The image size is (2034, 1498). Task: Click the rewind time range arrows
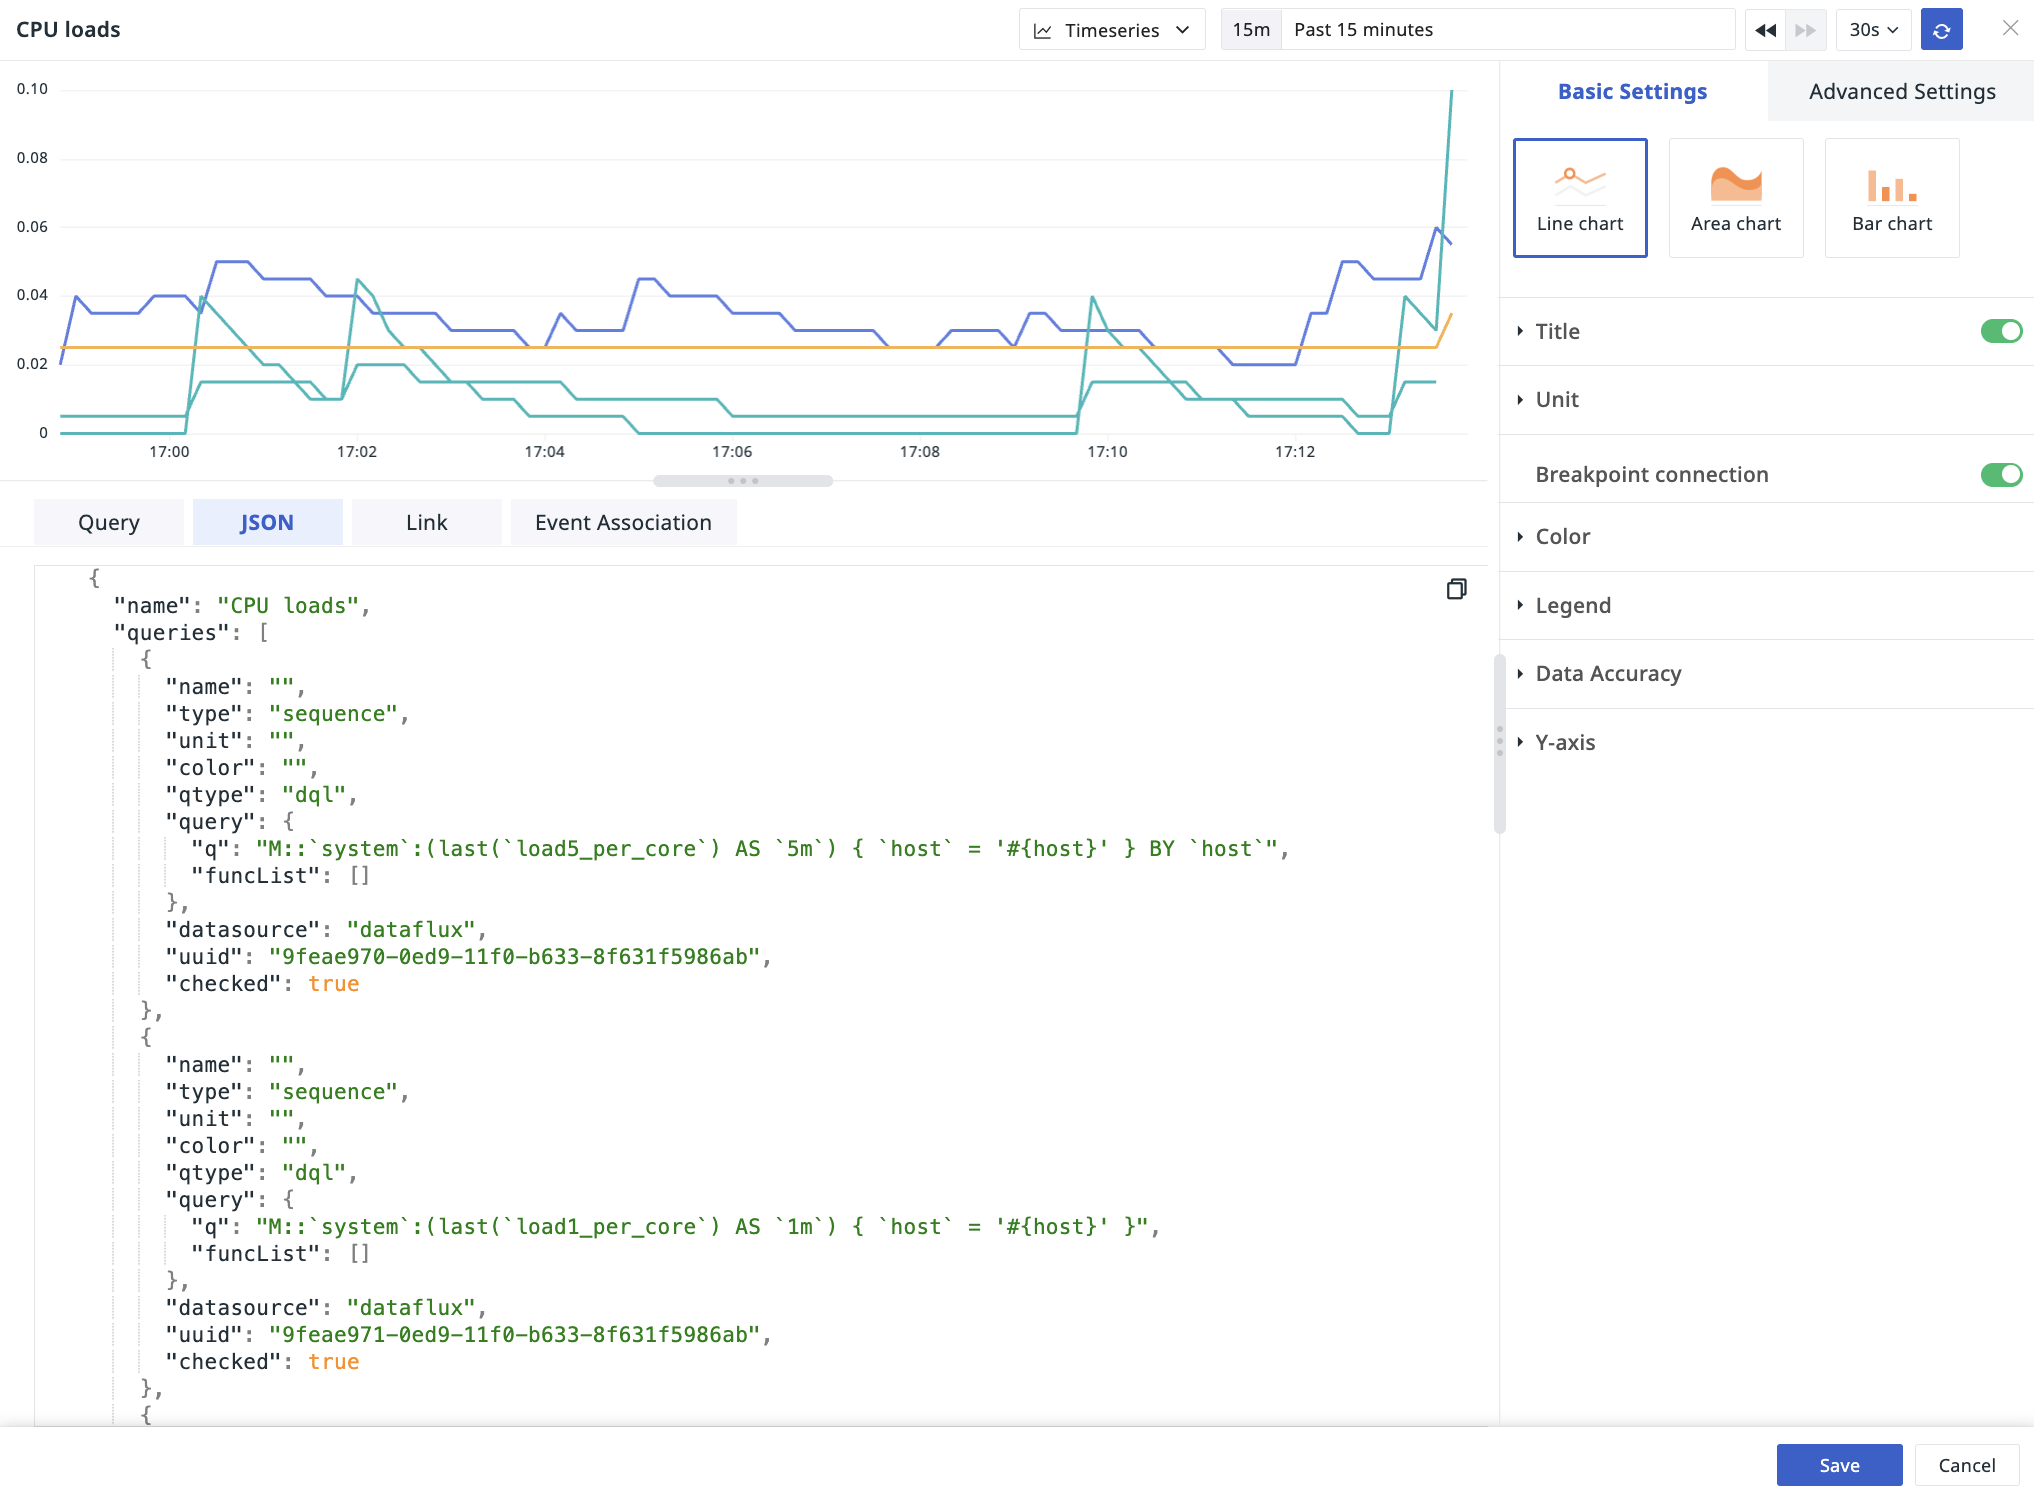(x=1765, y=30)
